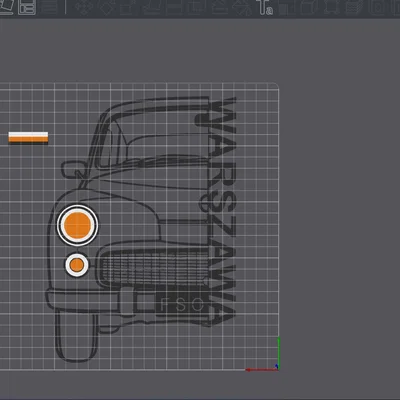Open the Mesh Boolean tool

tap(197, 7)
